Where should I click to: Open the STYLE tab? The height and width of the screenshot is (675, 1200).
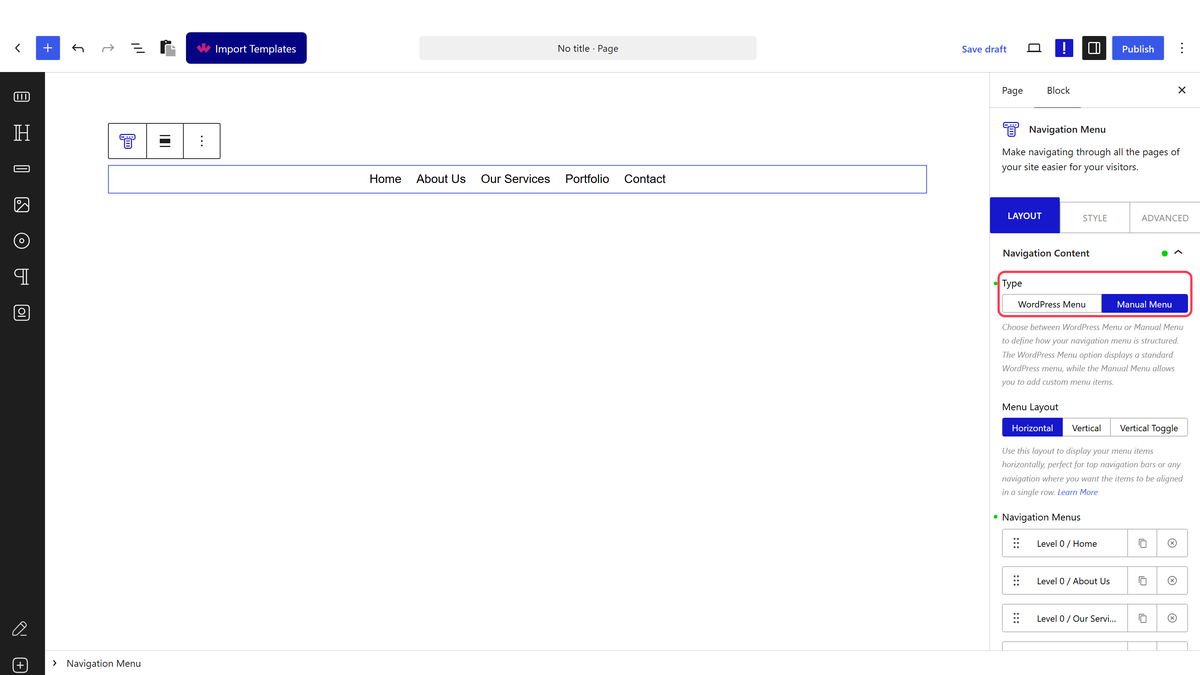point(1094,217)
